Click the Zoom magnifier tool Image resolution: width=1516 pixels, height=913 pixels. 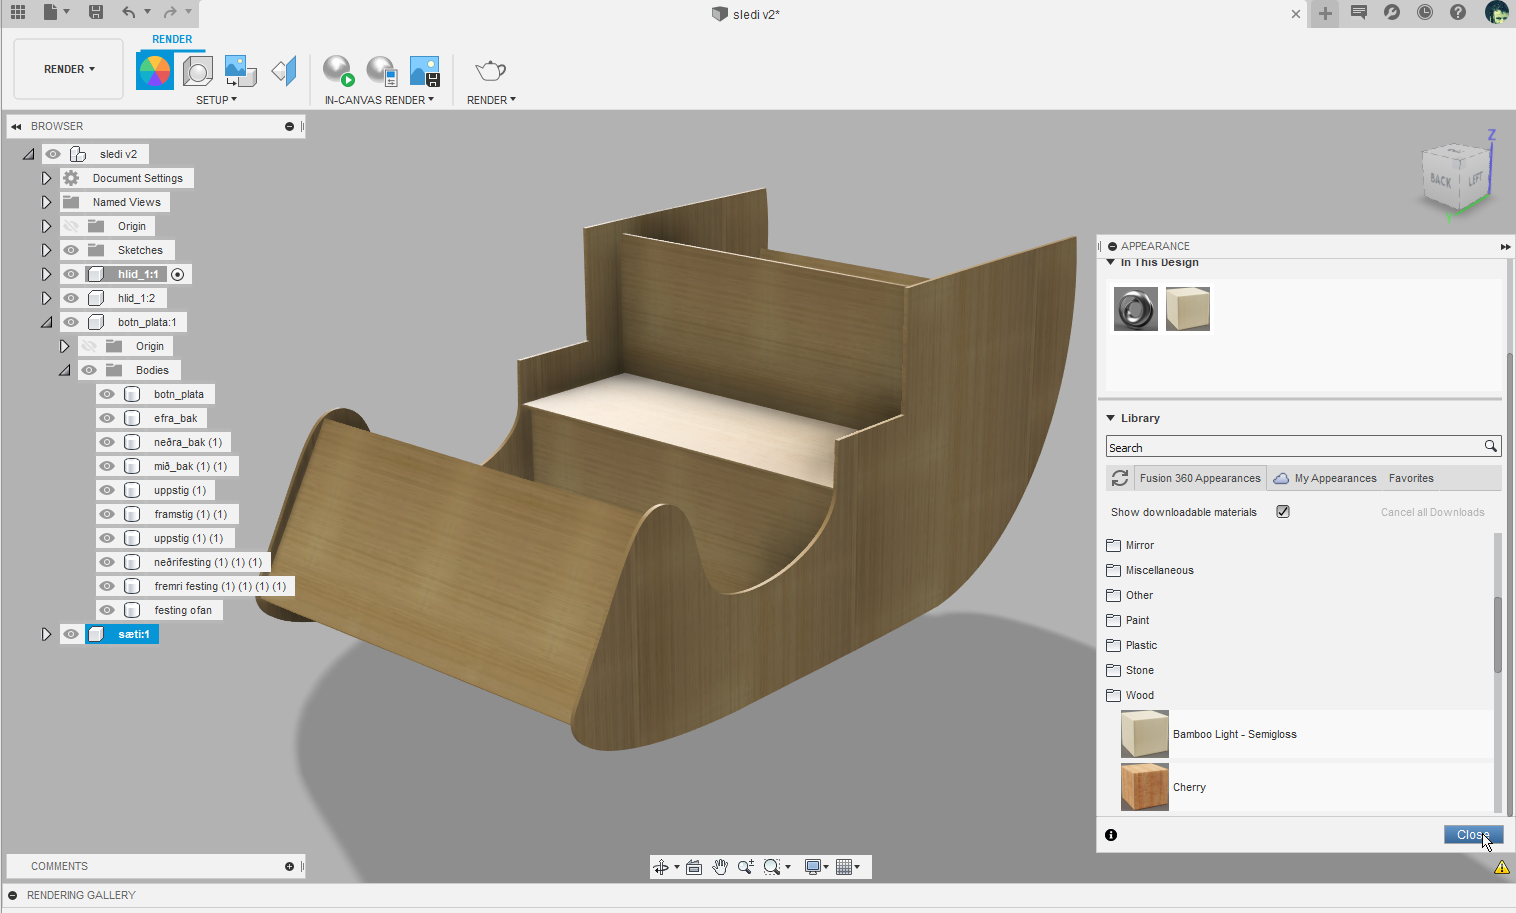(x=745, y=867)
